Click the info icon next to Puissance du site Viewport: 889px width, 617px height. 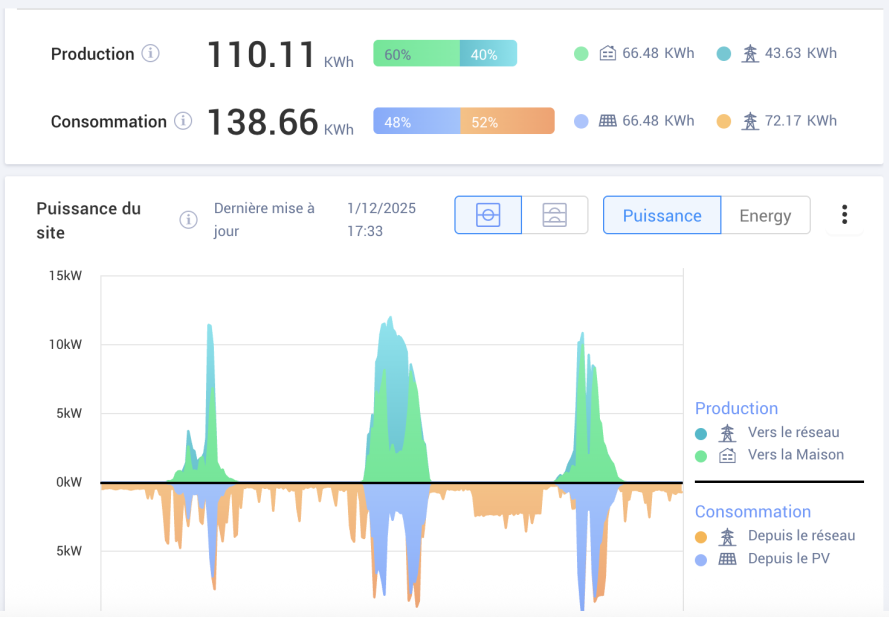188,220
